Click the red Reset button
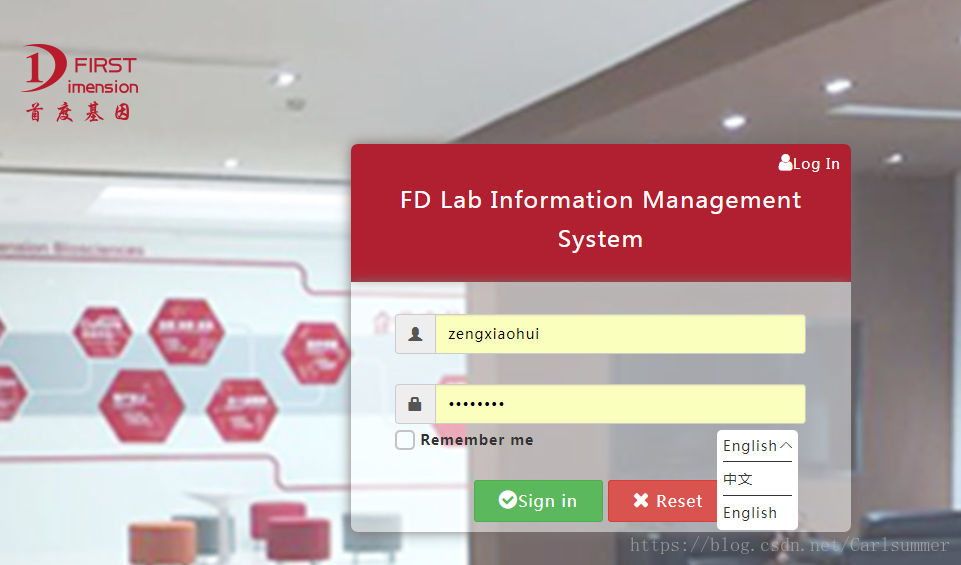The height and width of the screenshot is (565, 961). coord(663,501)
